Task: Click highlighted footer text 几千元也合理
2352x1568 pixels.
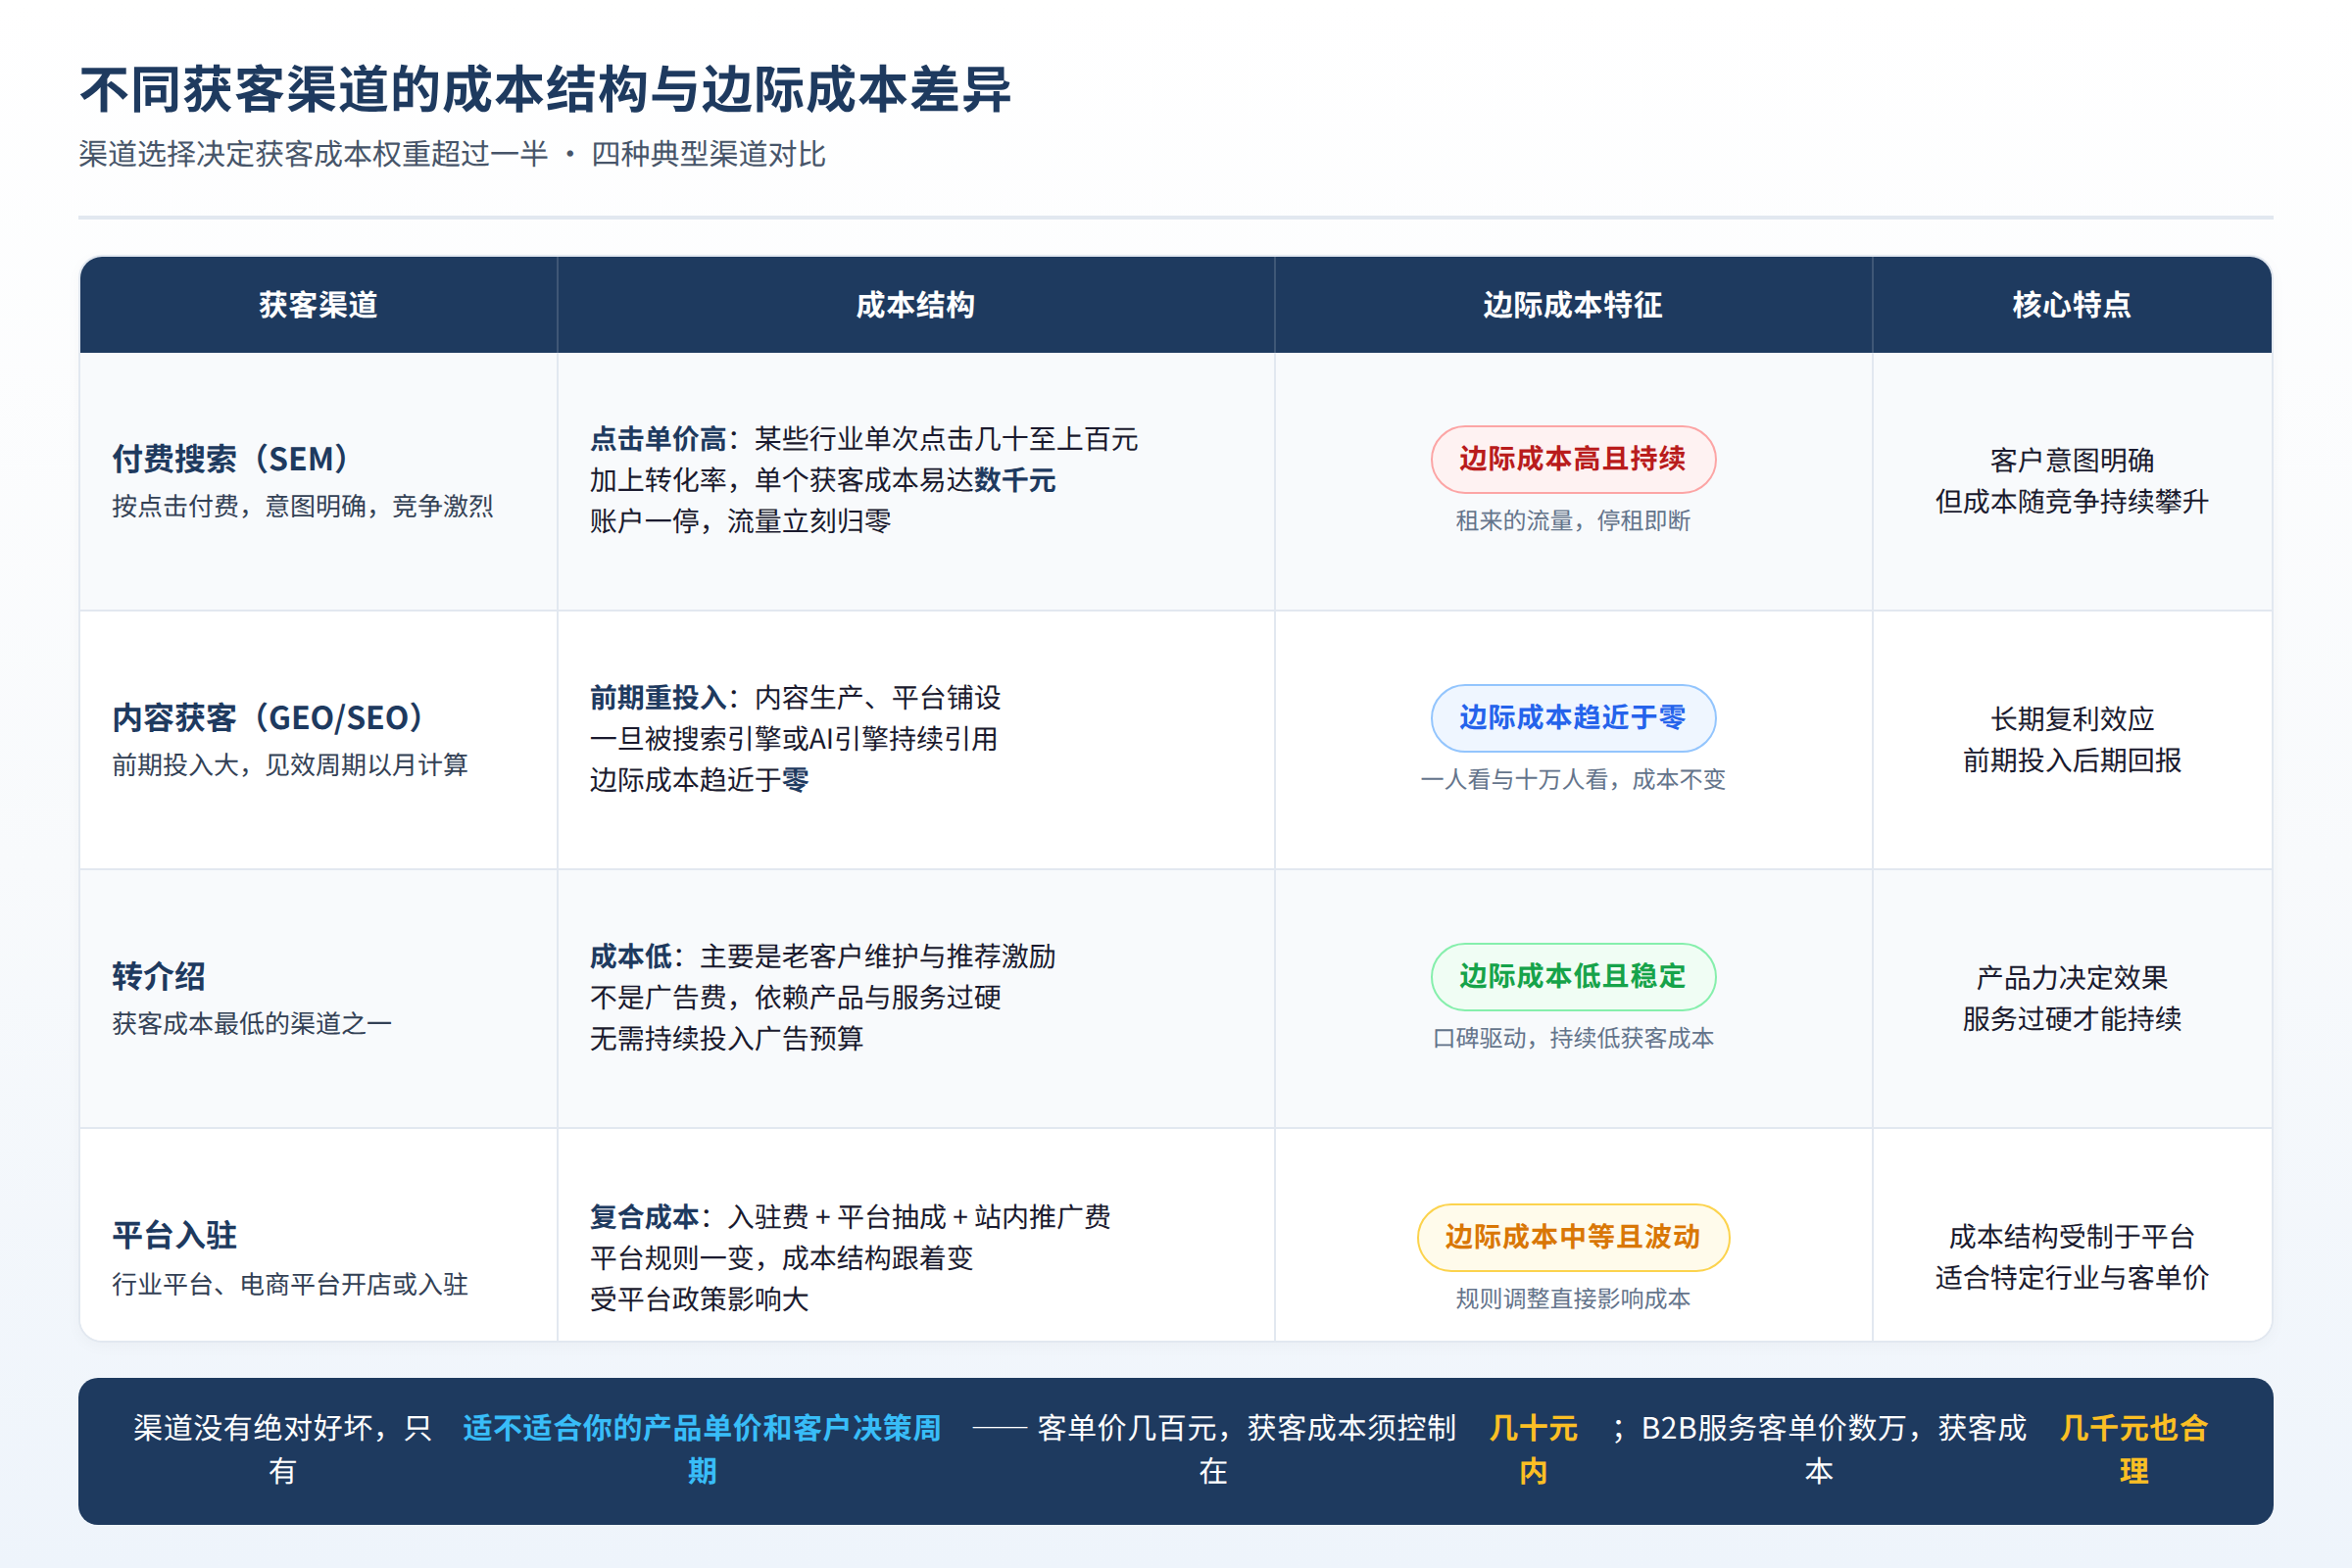Action: 2133,1449
